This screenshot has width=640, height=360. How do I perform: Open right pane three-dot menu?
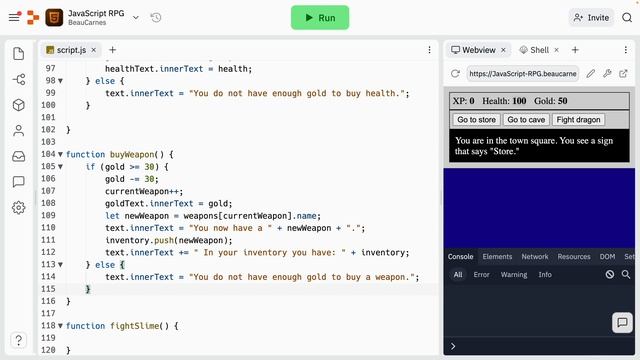626,50
